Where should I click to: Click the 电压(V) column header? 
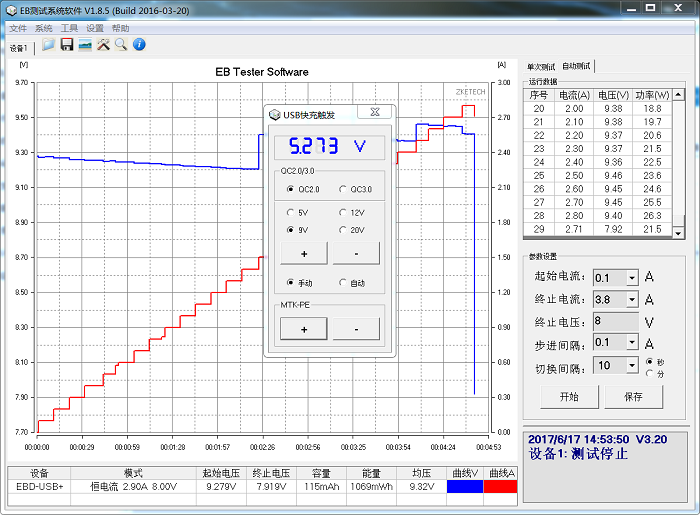(613, 95)
